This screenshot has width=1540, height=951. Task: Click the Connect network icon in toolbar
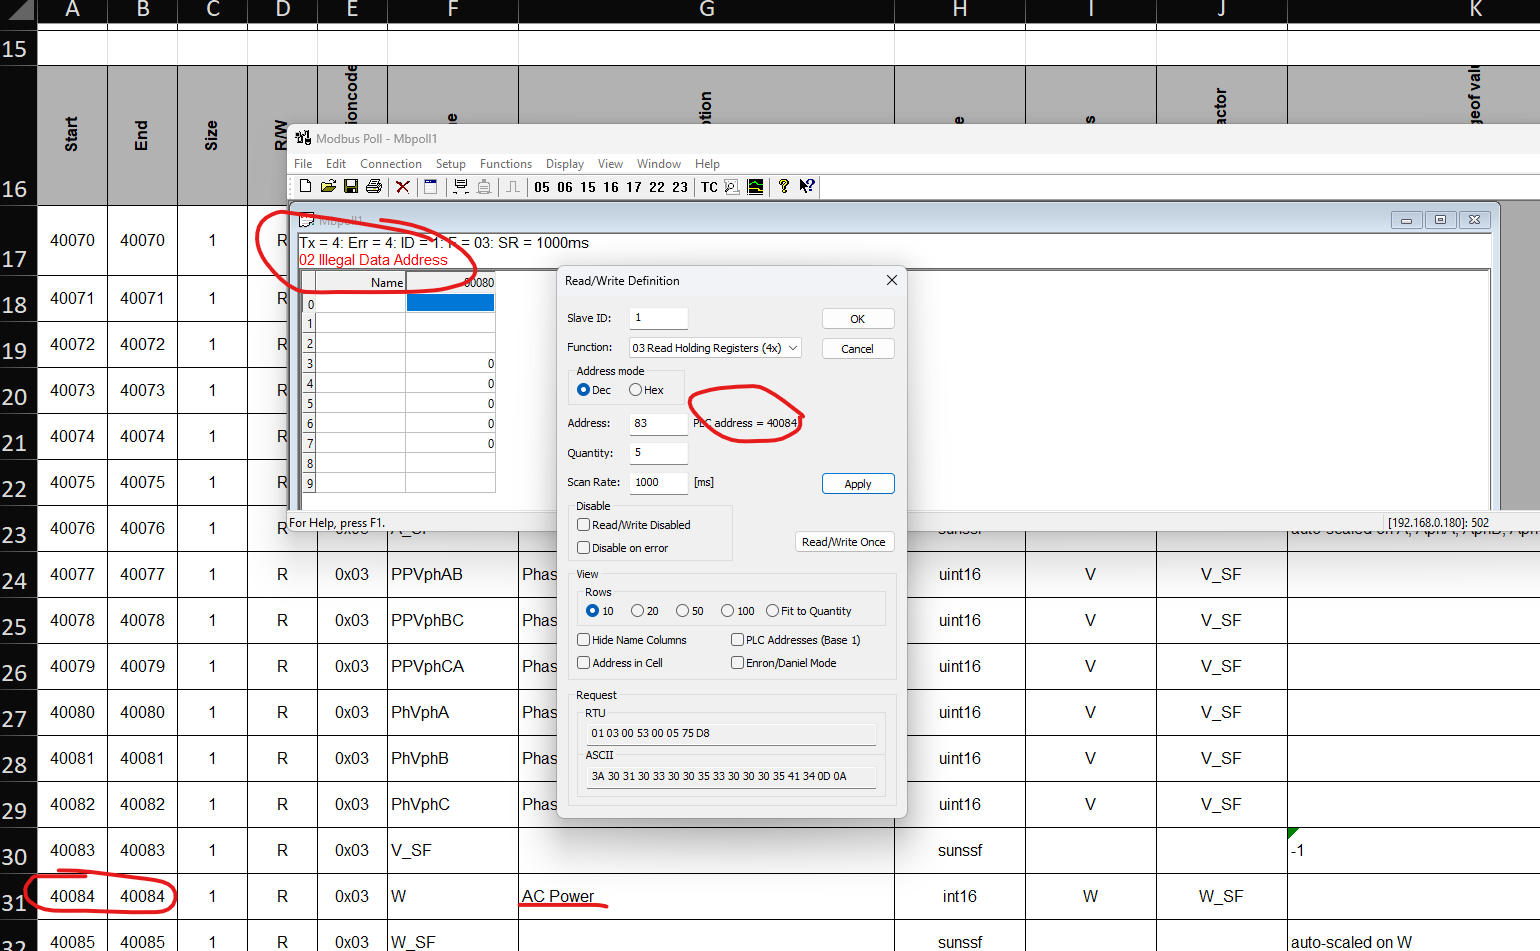point(461,187)
